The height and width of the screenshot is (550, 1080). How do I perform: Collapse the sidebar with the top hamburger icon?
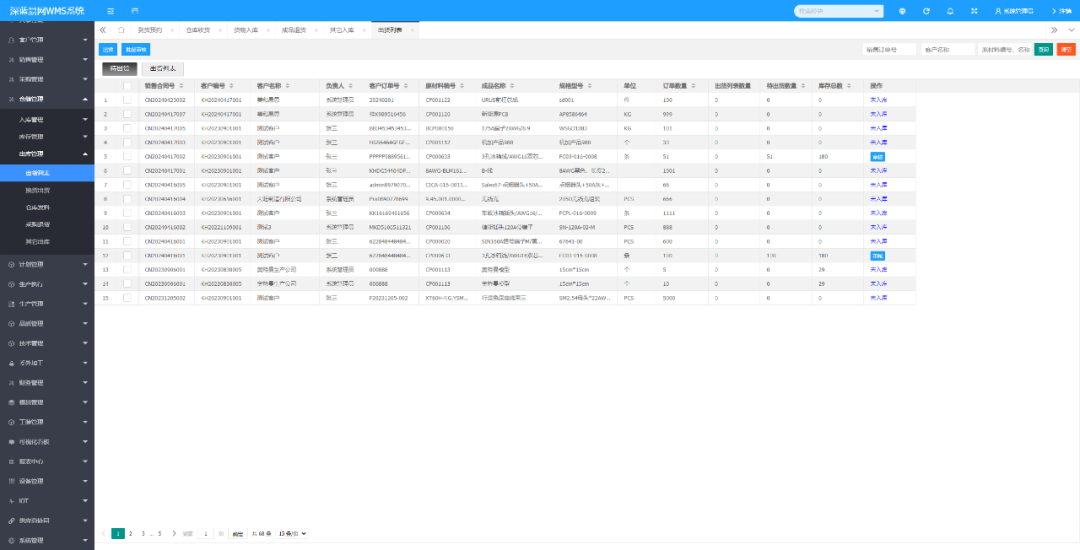click(111, 11)
